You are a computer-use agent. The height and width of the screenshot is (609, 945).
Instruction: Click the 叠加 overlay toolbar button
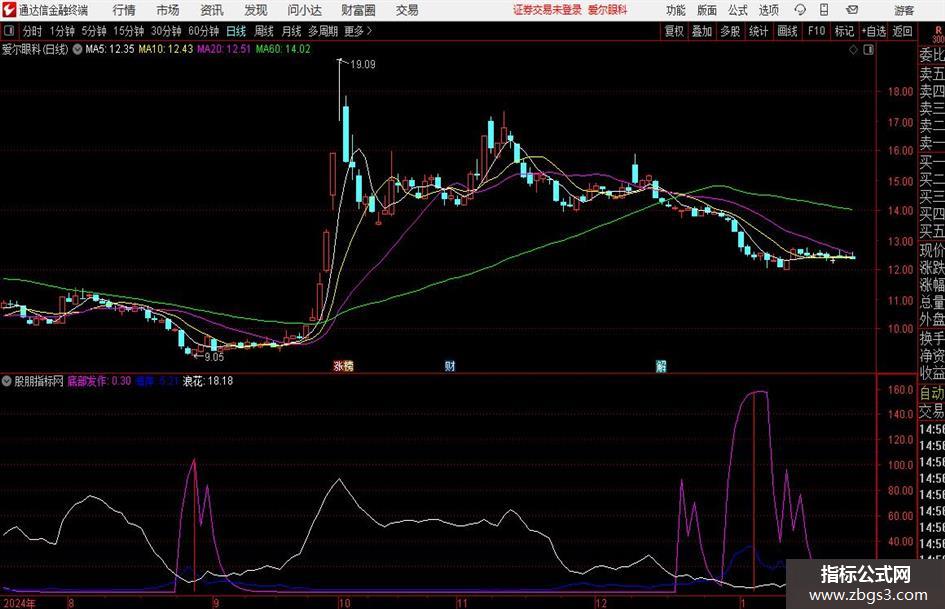tap(702, 31)
